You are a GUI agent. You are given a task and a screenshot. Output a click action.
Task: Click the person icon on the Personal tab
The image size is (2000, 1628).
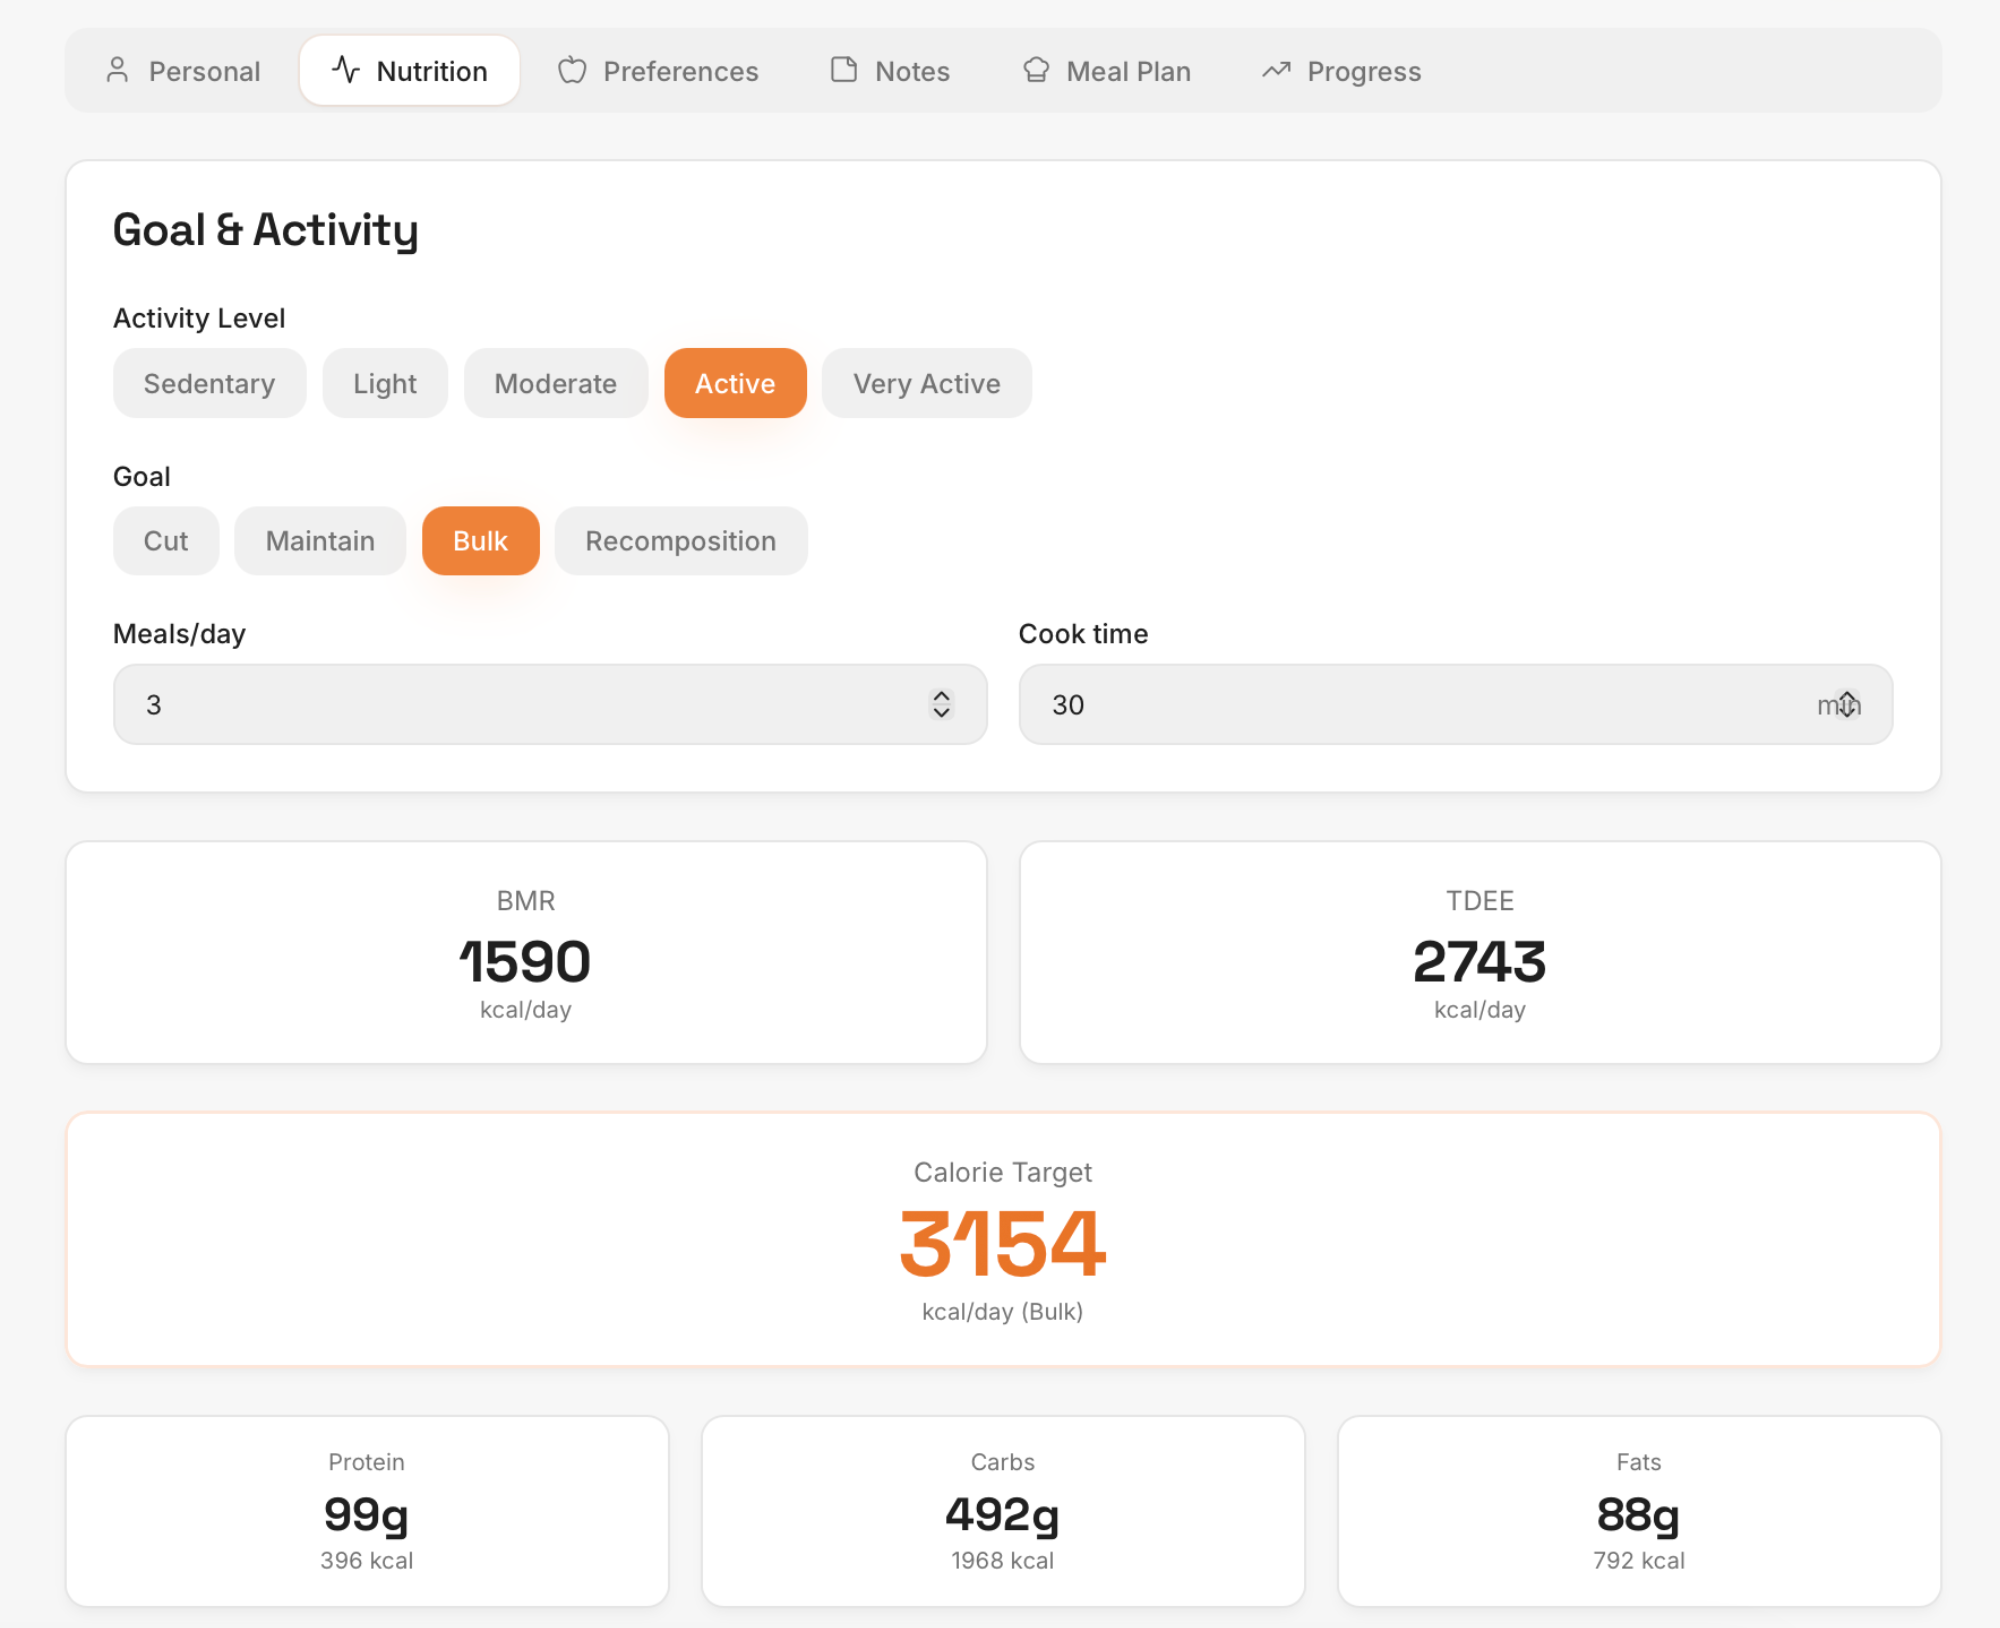(x=117, y=70)
